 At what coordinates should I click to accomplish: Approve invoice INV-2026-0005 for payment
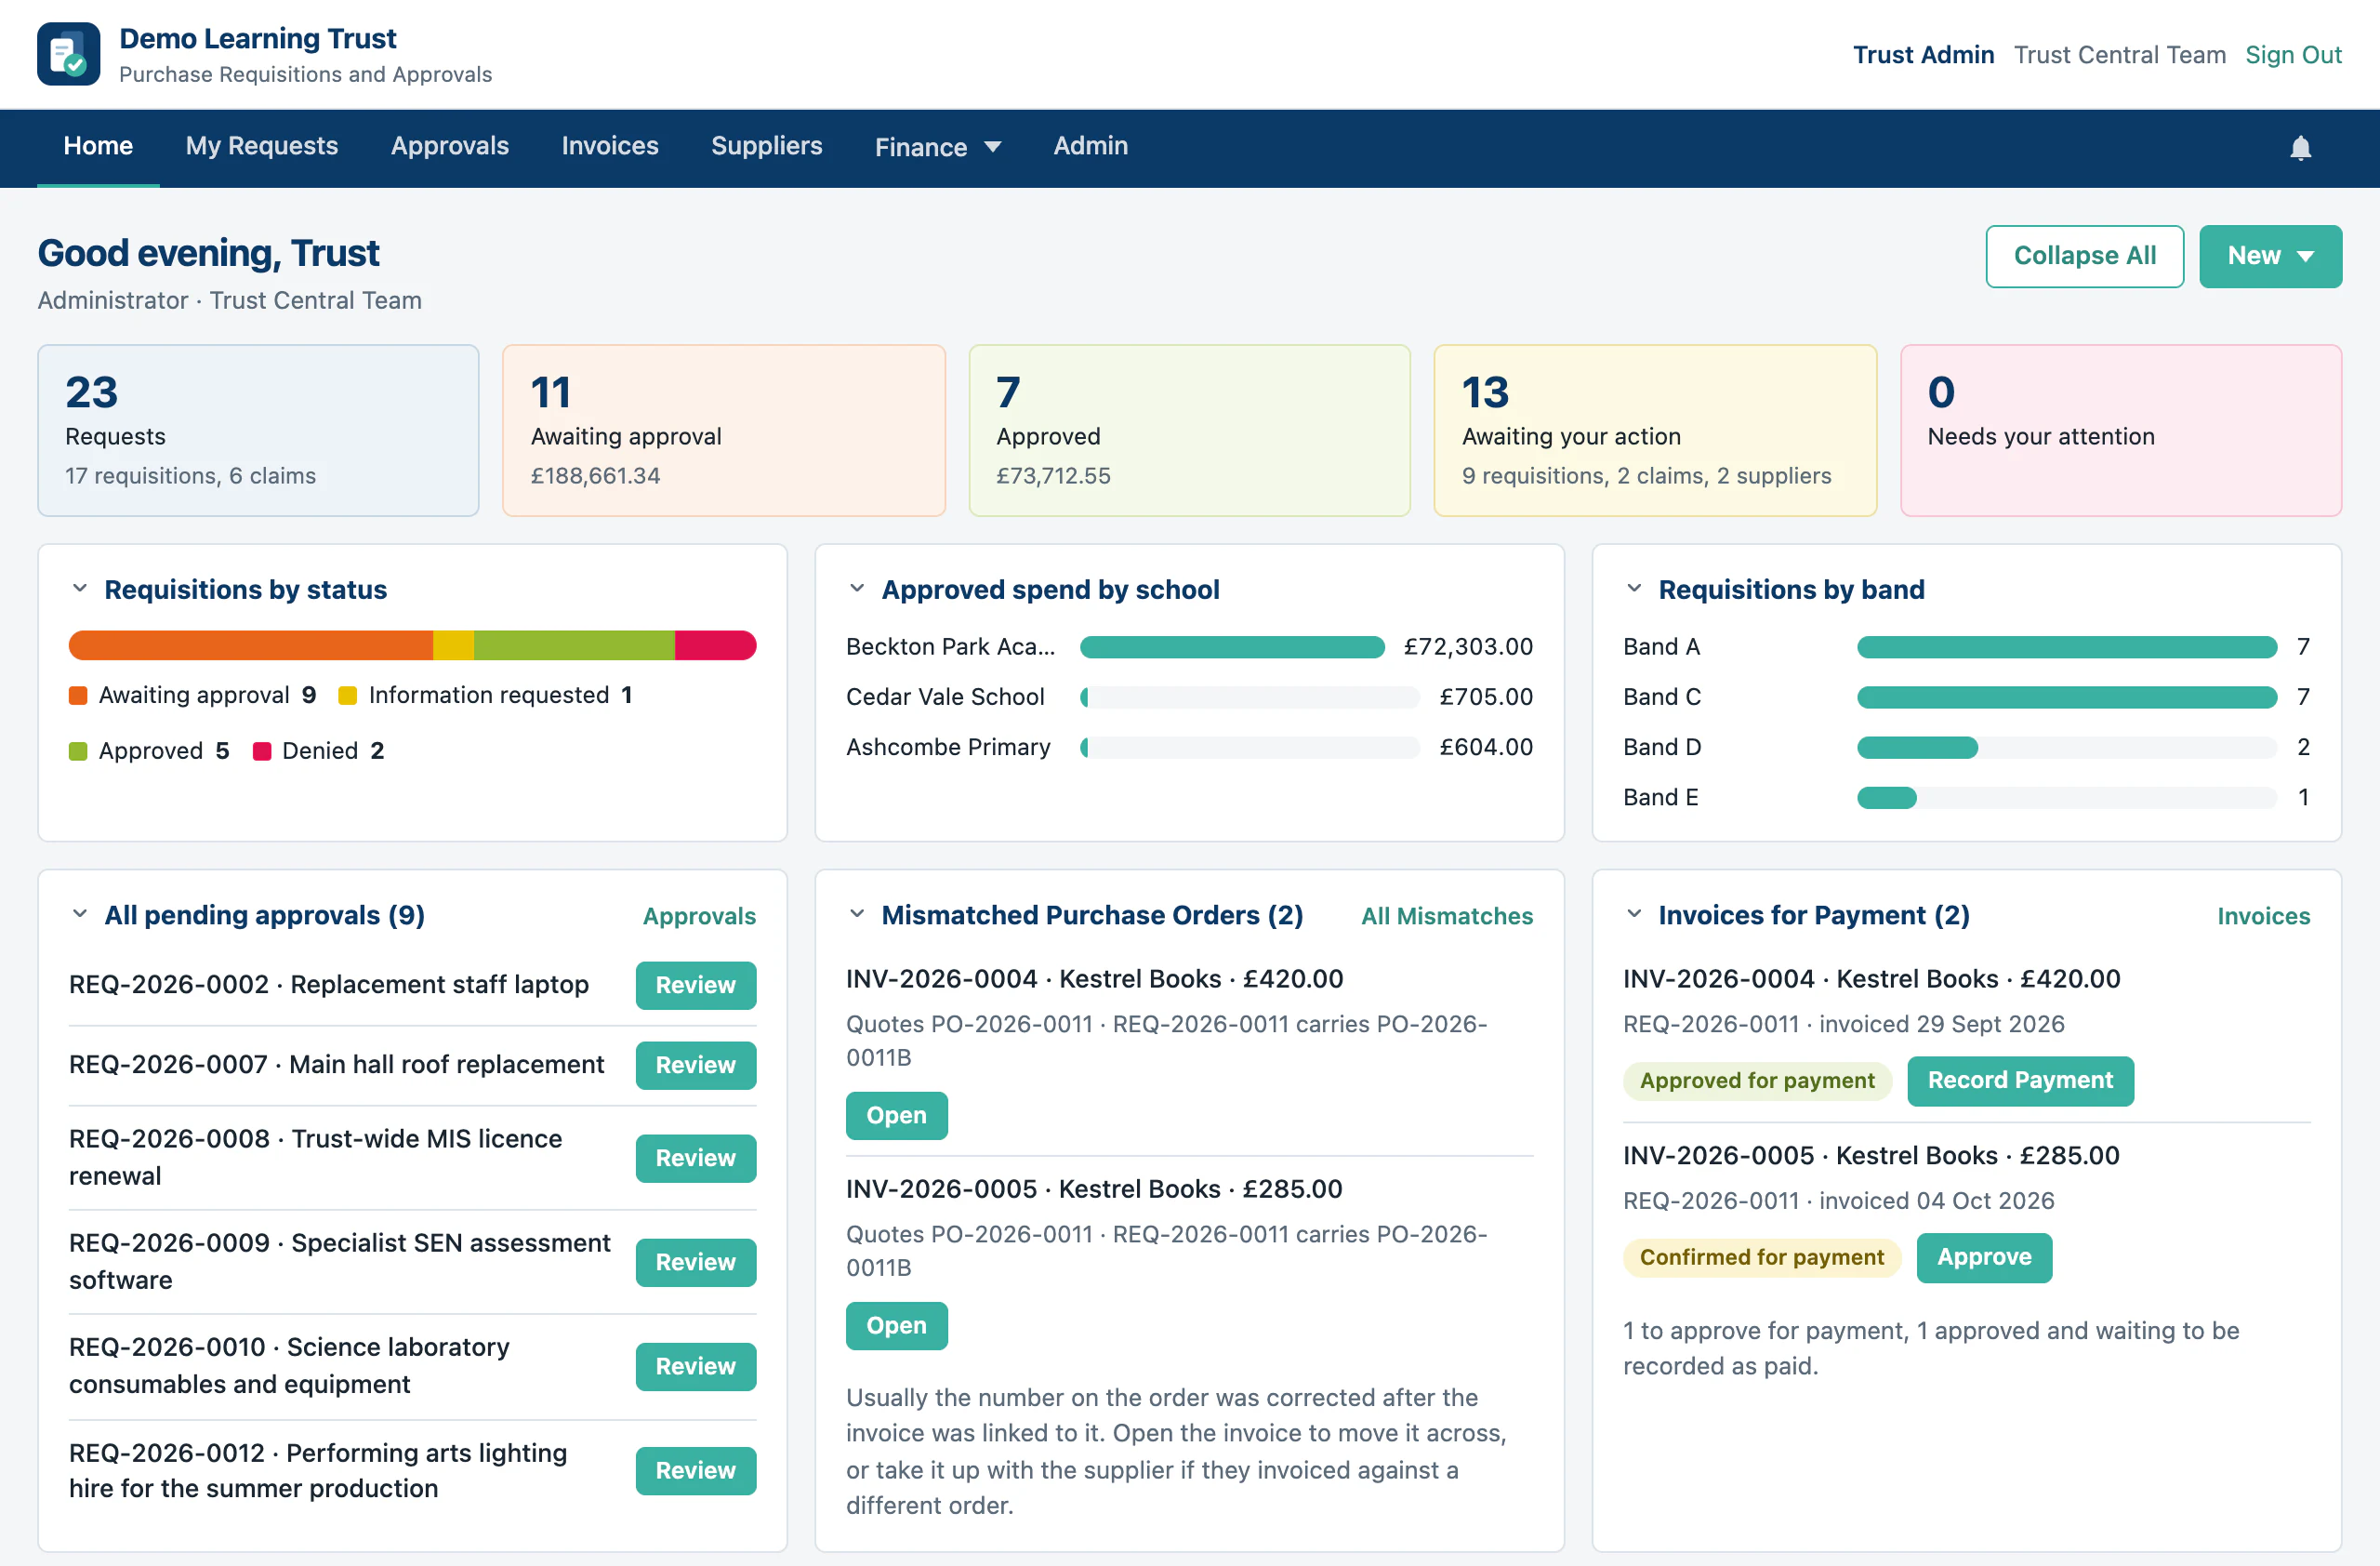pyautogui.click(x=1984, y=1257)
